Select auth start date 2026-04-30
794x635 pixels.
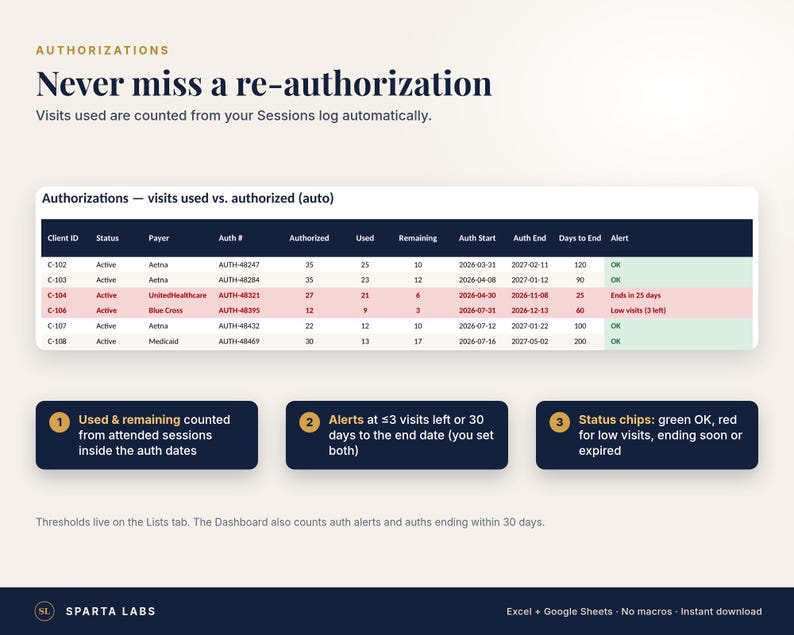tap(477, 295)
